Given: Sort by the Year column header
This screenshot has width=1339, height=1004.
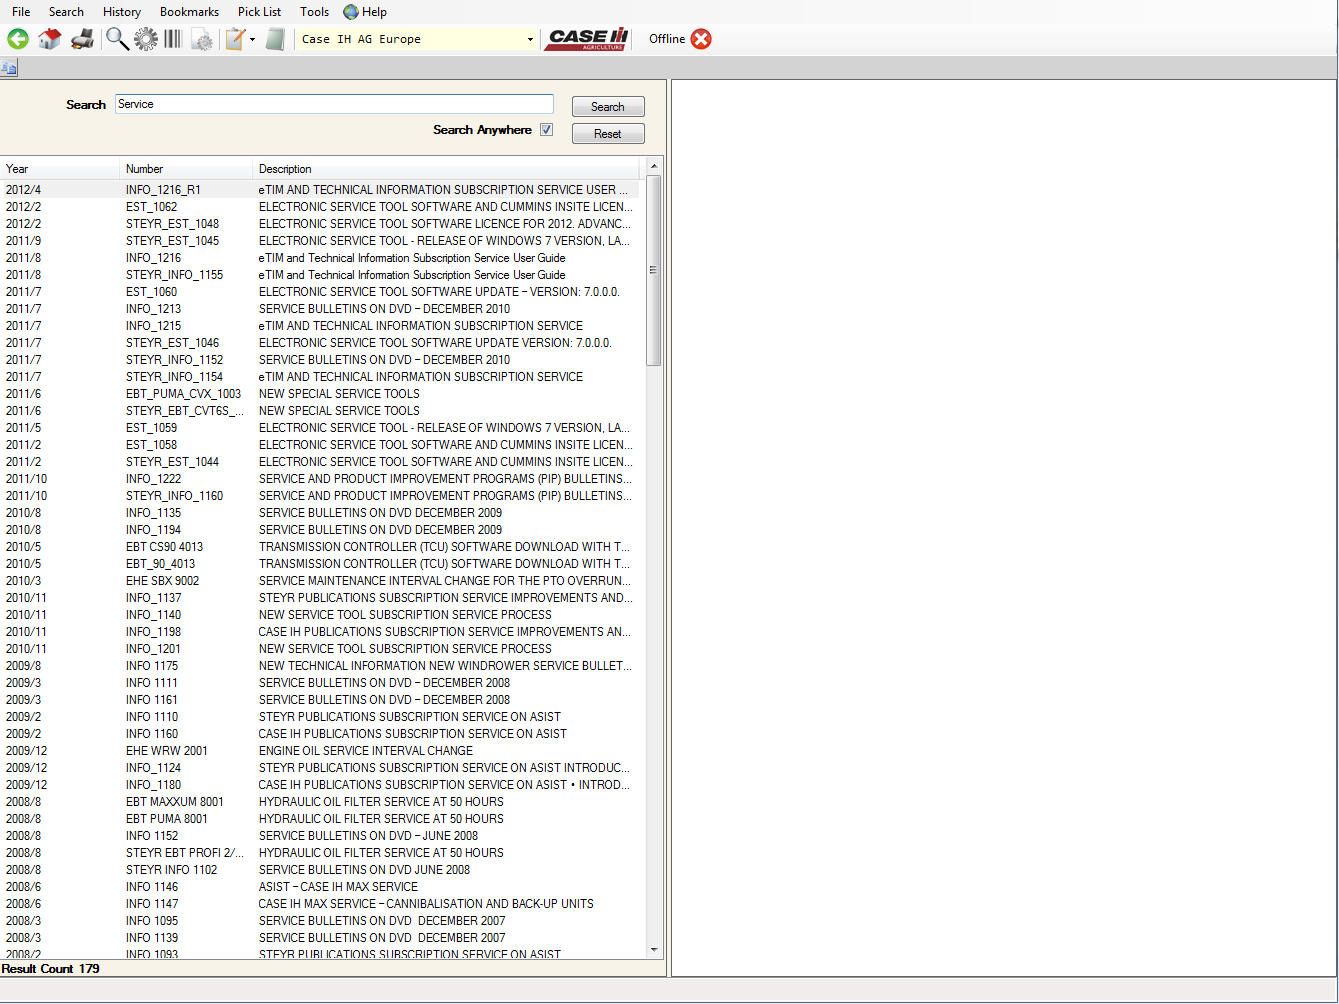Looking at the screenshot, I should pyautogui.click(x=60, y=169).
